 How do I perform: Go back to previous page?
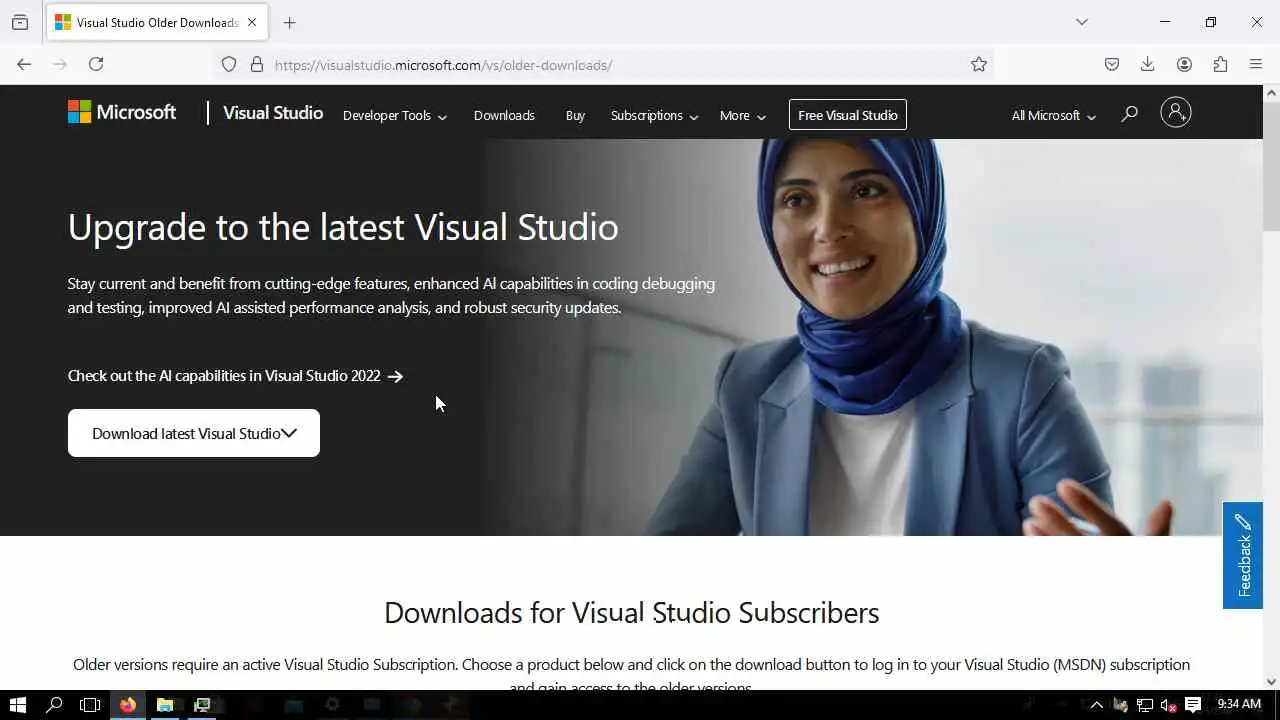click(x=24, y=64)
